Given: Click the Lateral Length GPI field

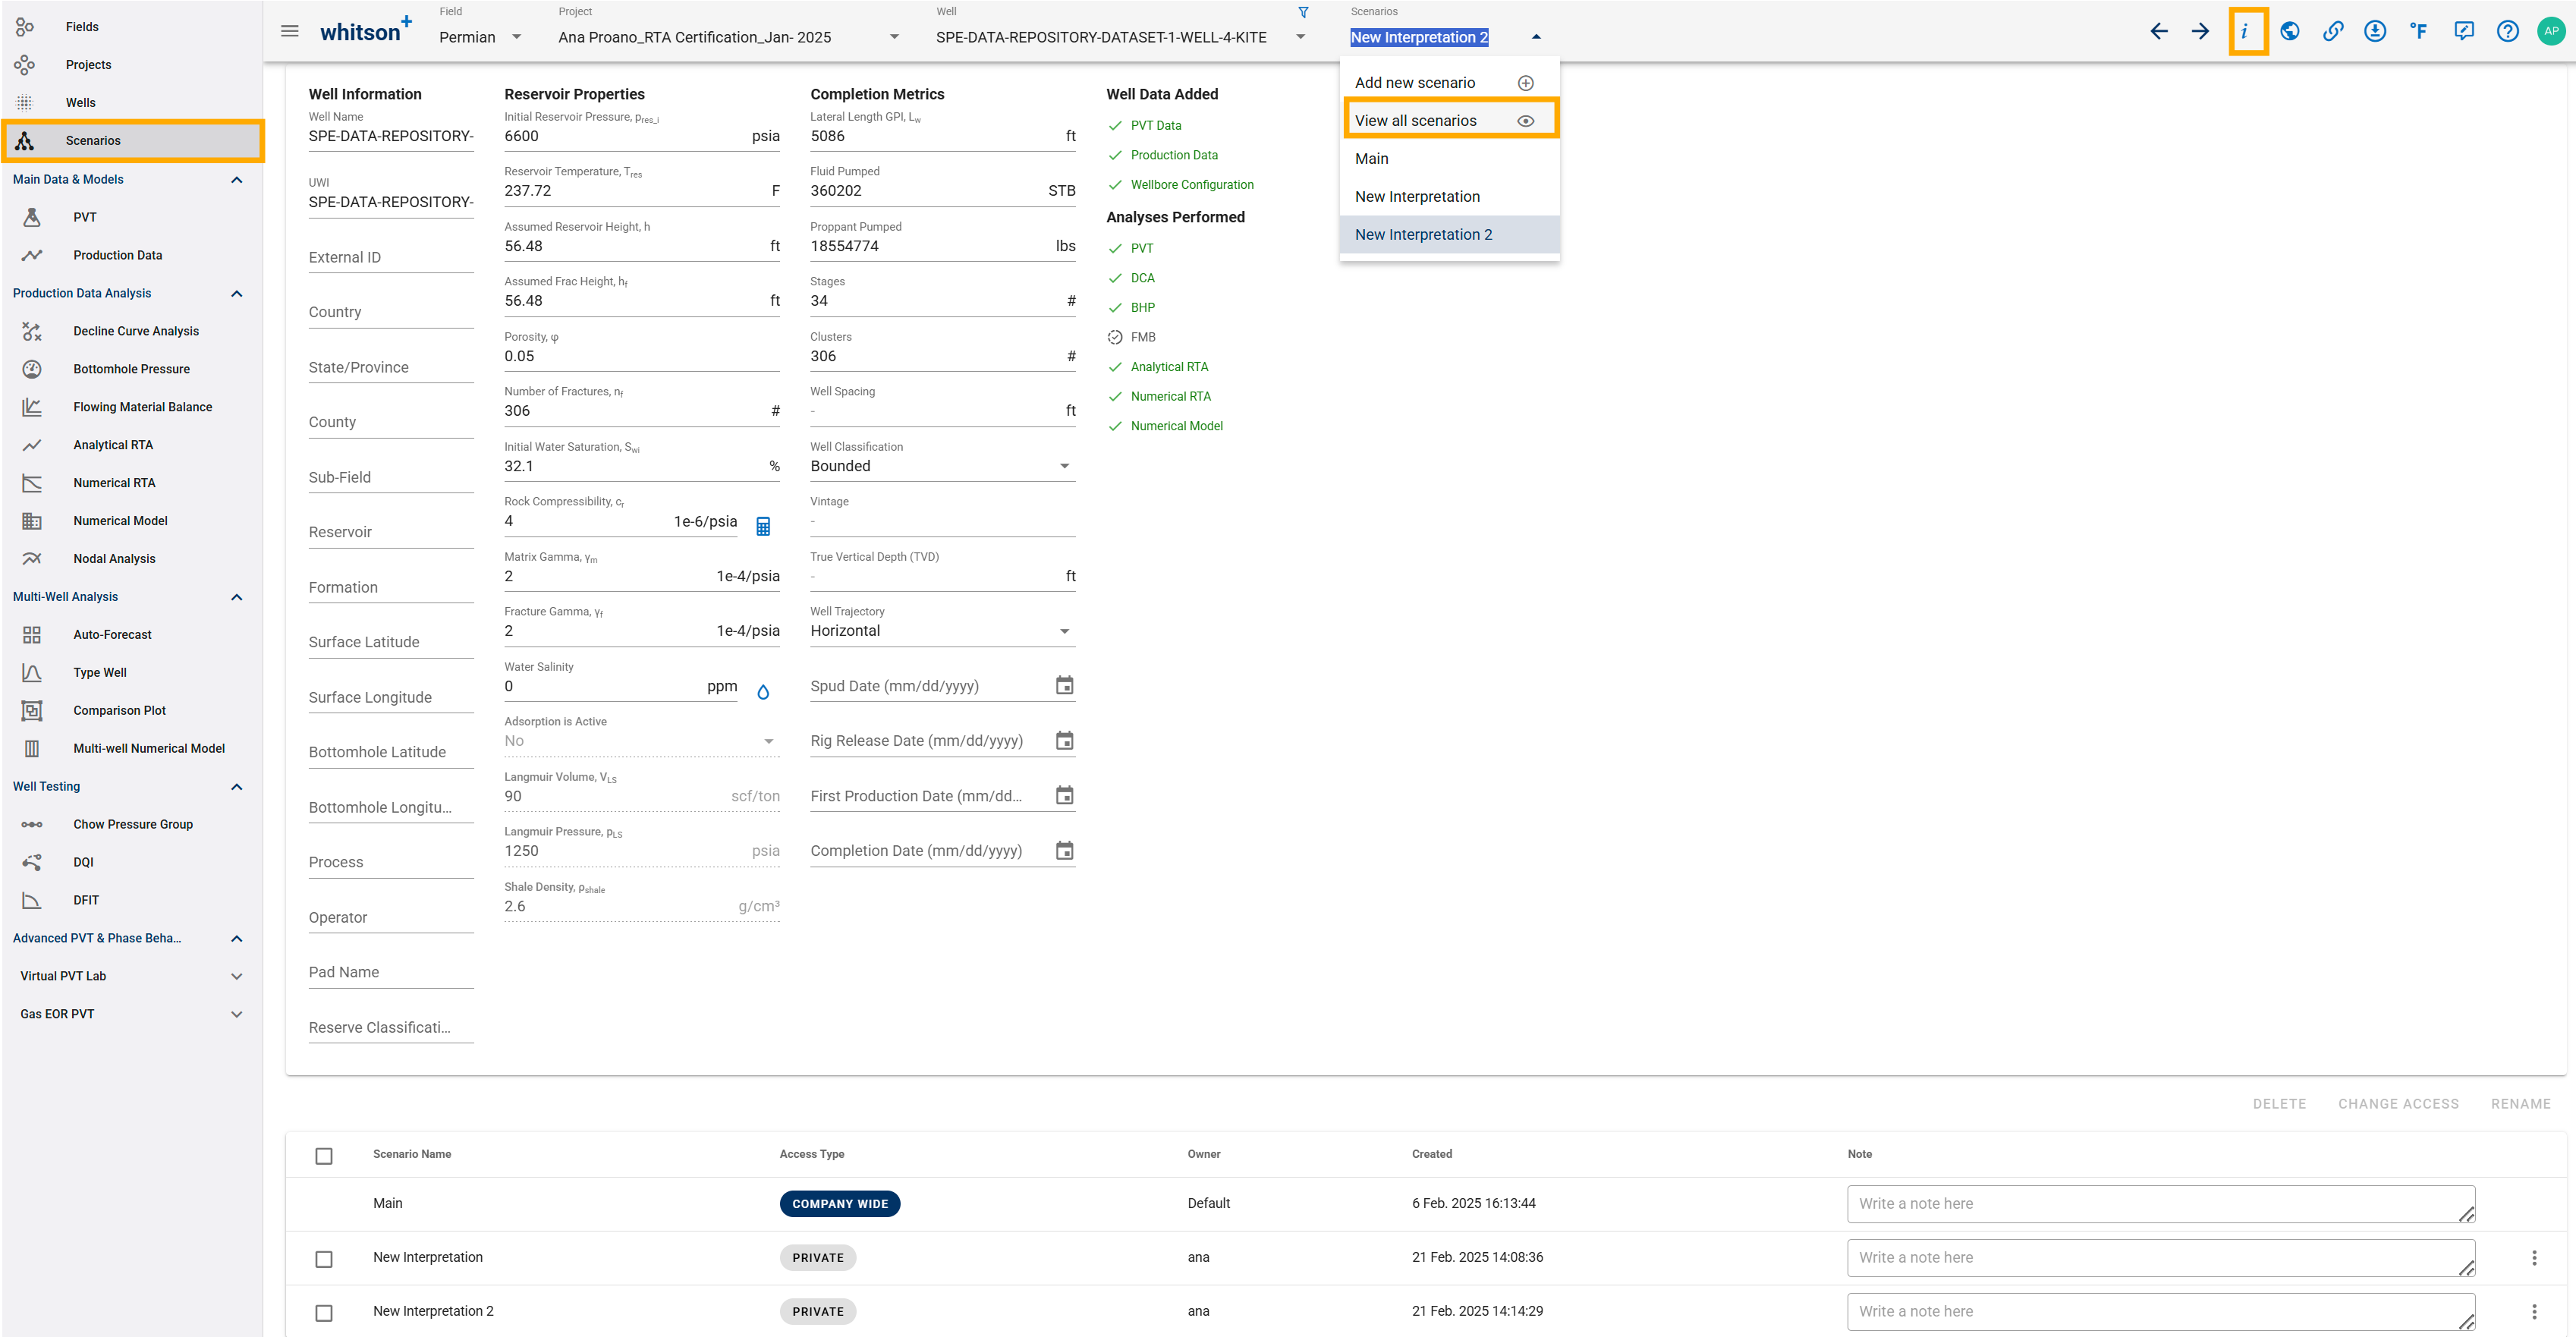Looking at the screenshot, I should click(942, 136).
